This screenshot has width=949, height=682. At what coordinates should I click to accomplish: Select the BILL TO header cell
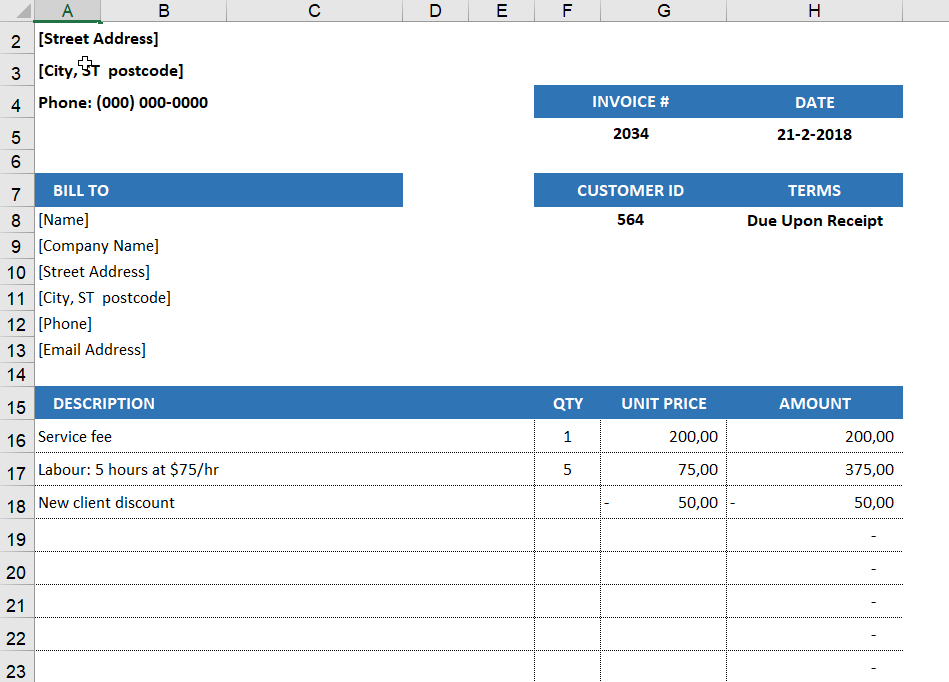tap(218, 190)
